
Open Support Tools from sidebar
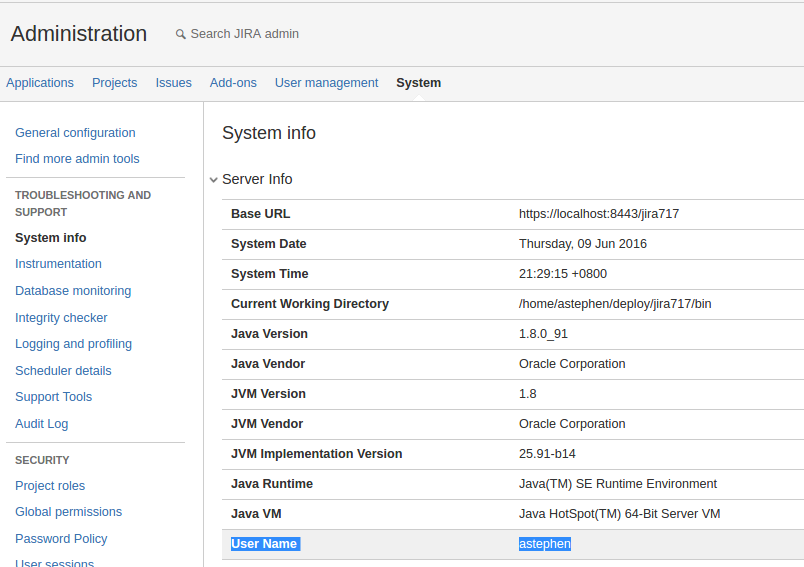53,397
